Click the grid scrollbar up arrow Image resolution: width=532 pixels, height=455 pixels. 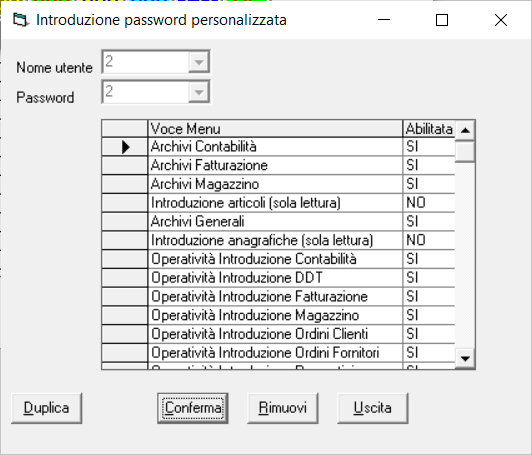click(x=465, y=130)
